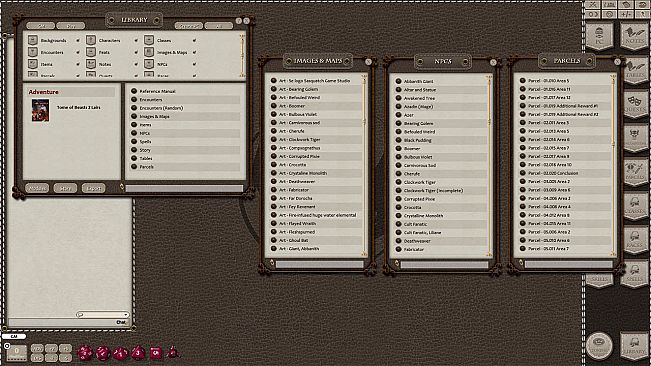Click the modifier stack box showing 0

17,353
